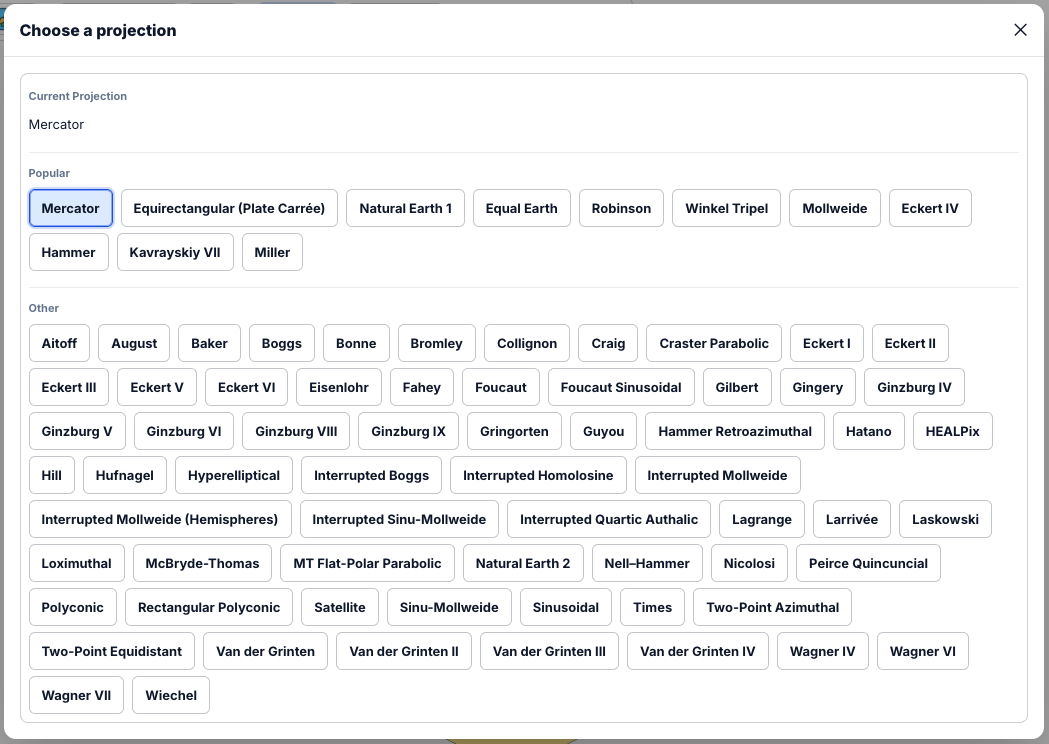The image size is (1049, 744).
Task: Pick the Natural Earth 1 projection
Action: point(405,208)
